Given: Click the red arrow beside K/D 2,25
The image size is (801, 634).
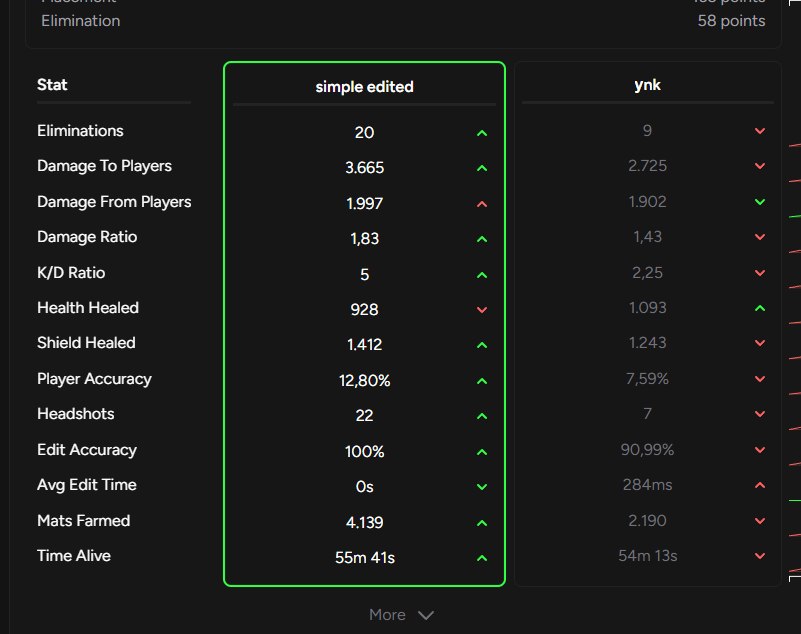Looking at the screenshot, I should pyautogui.click(x=760, y=273).
